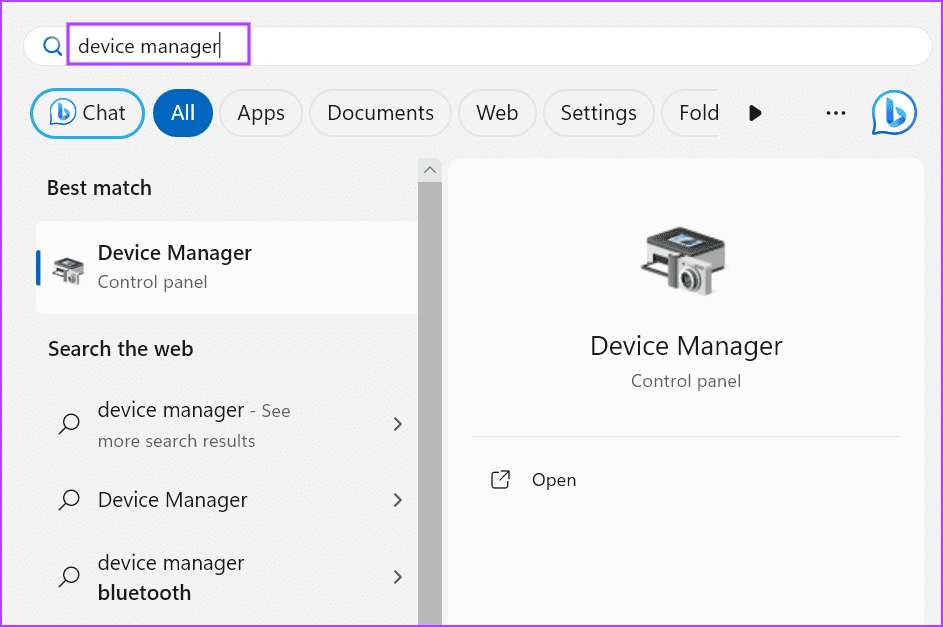This screenshot has height=627, width=943.
Task: Switch to the Documents filter tab
Action: tap(380, 113)
